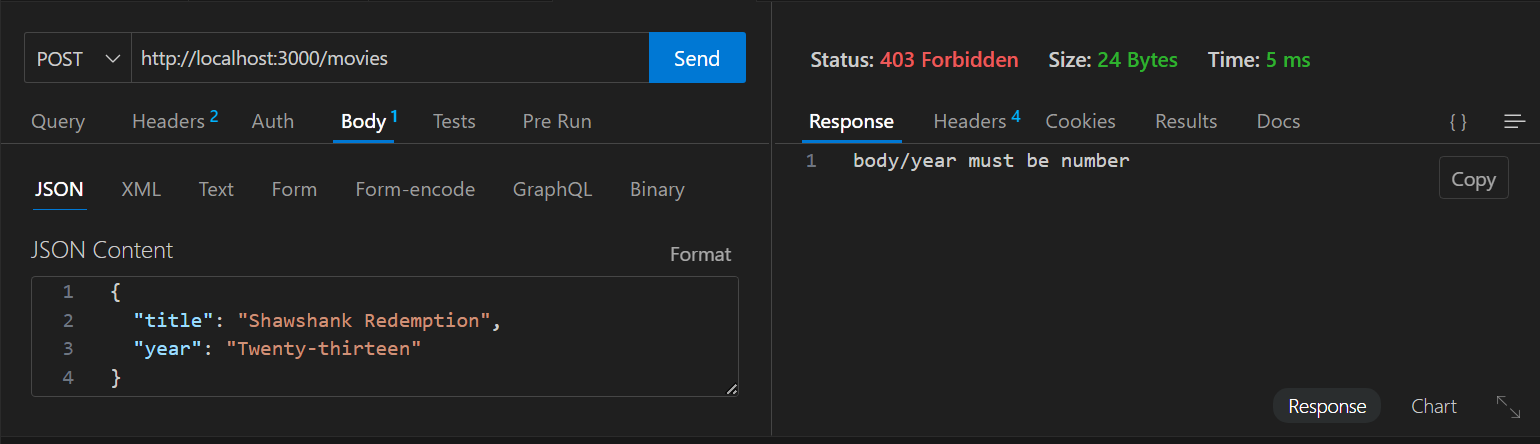
Task: Click the request URL field
Action: point(390,58)
